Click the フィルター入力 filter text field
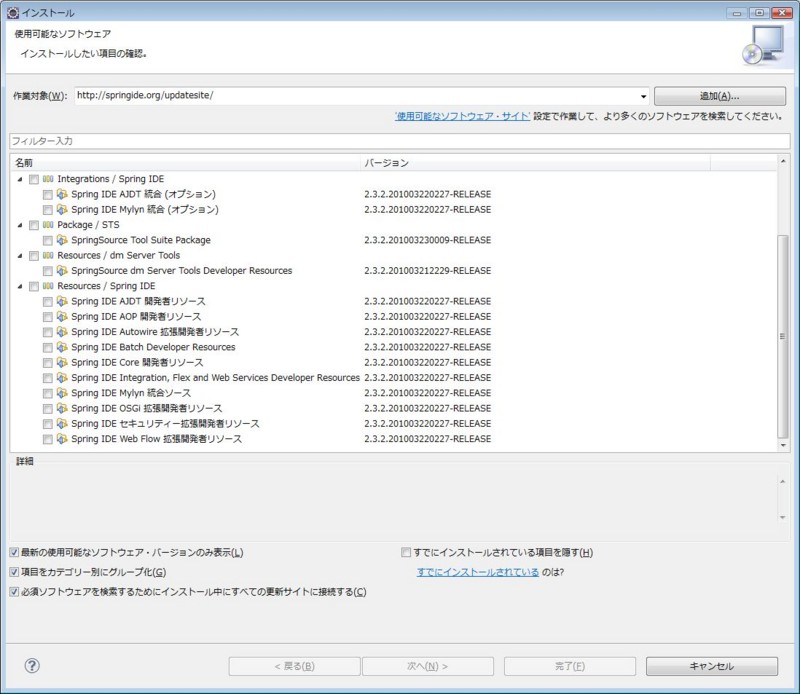Viewport: 800px width, 694px height. [x=399, y=141]
